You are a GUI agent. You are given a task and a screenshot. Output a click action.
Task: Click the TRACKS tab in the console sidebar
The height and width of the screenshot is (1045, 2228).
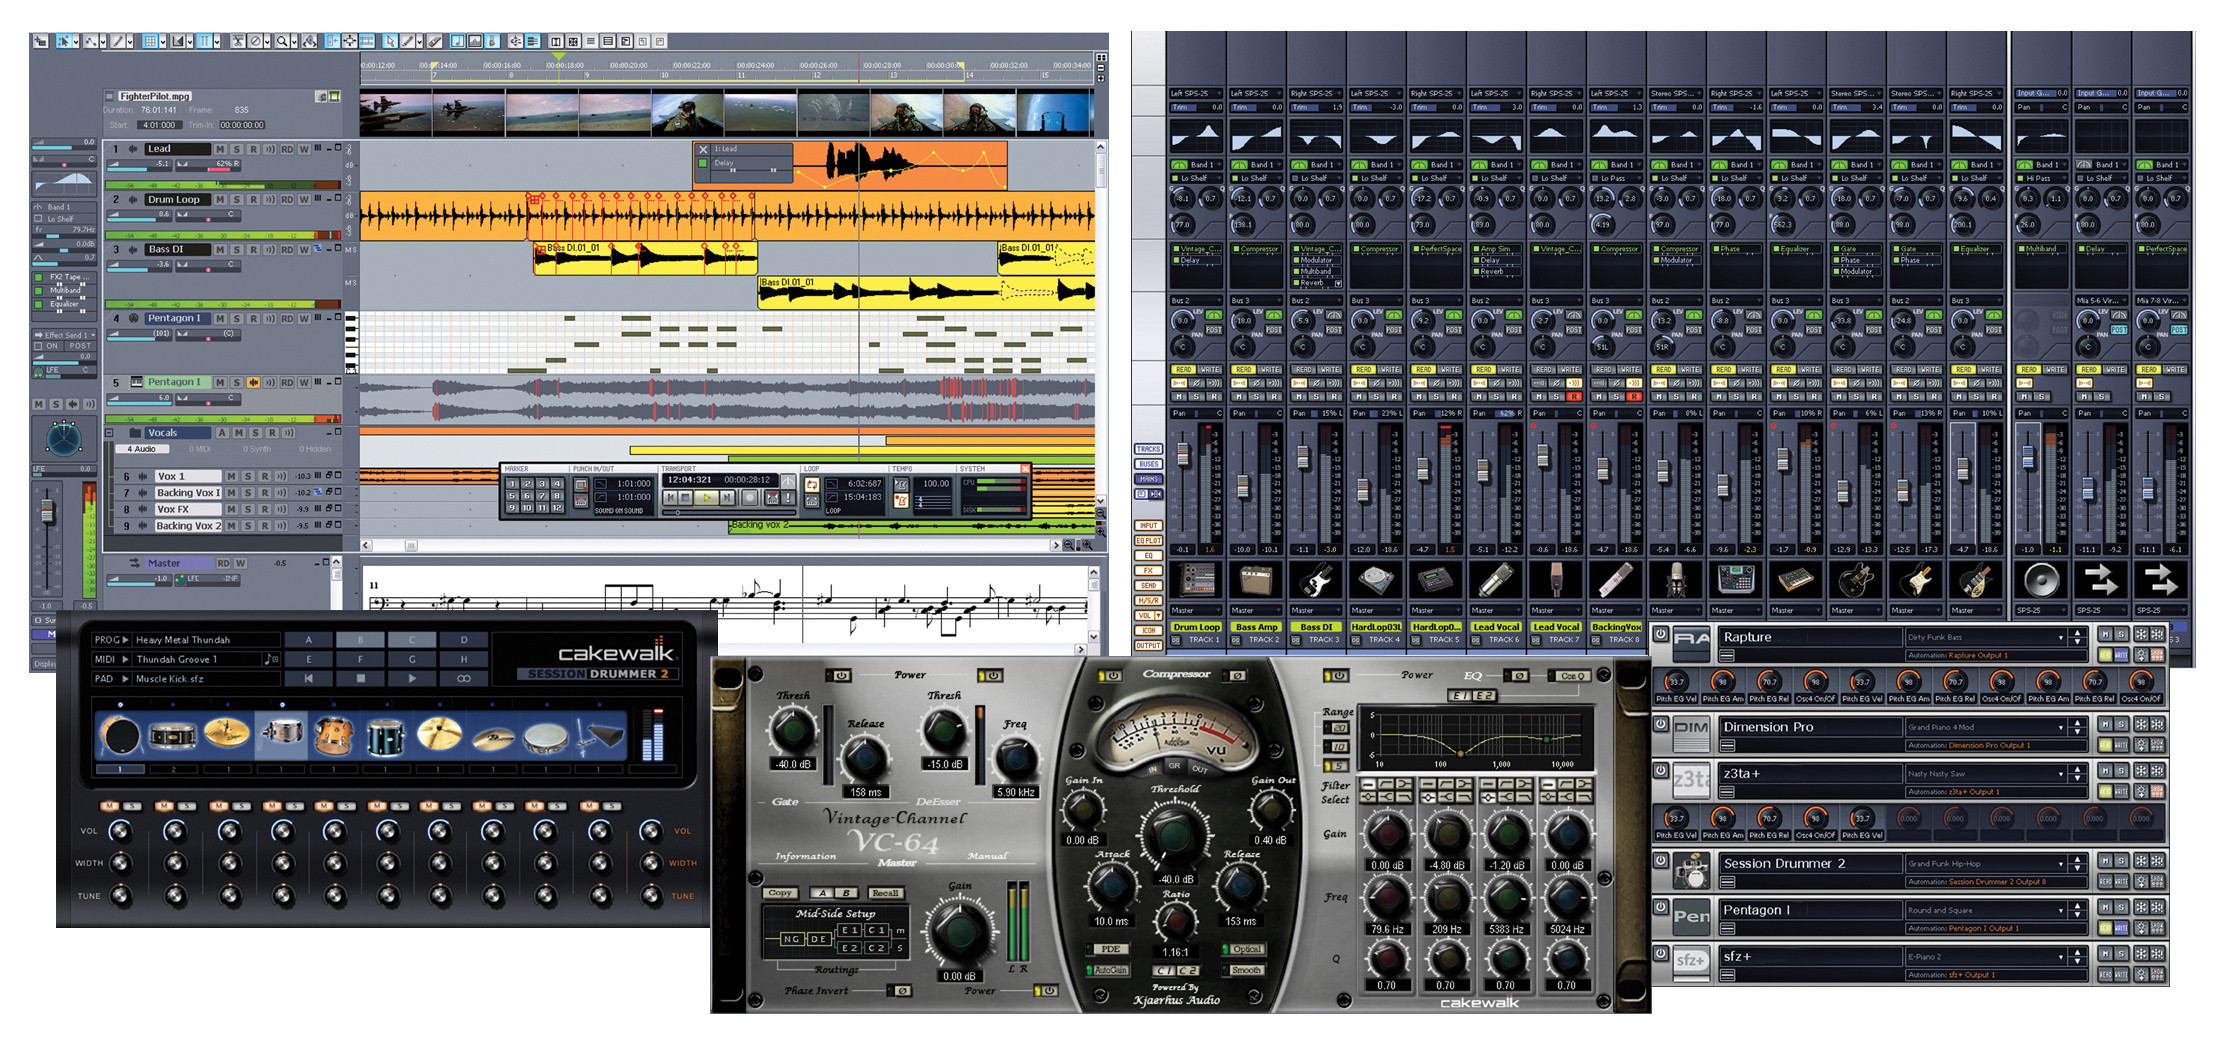click(x=1148, y=450)
